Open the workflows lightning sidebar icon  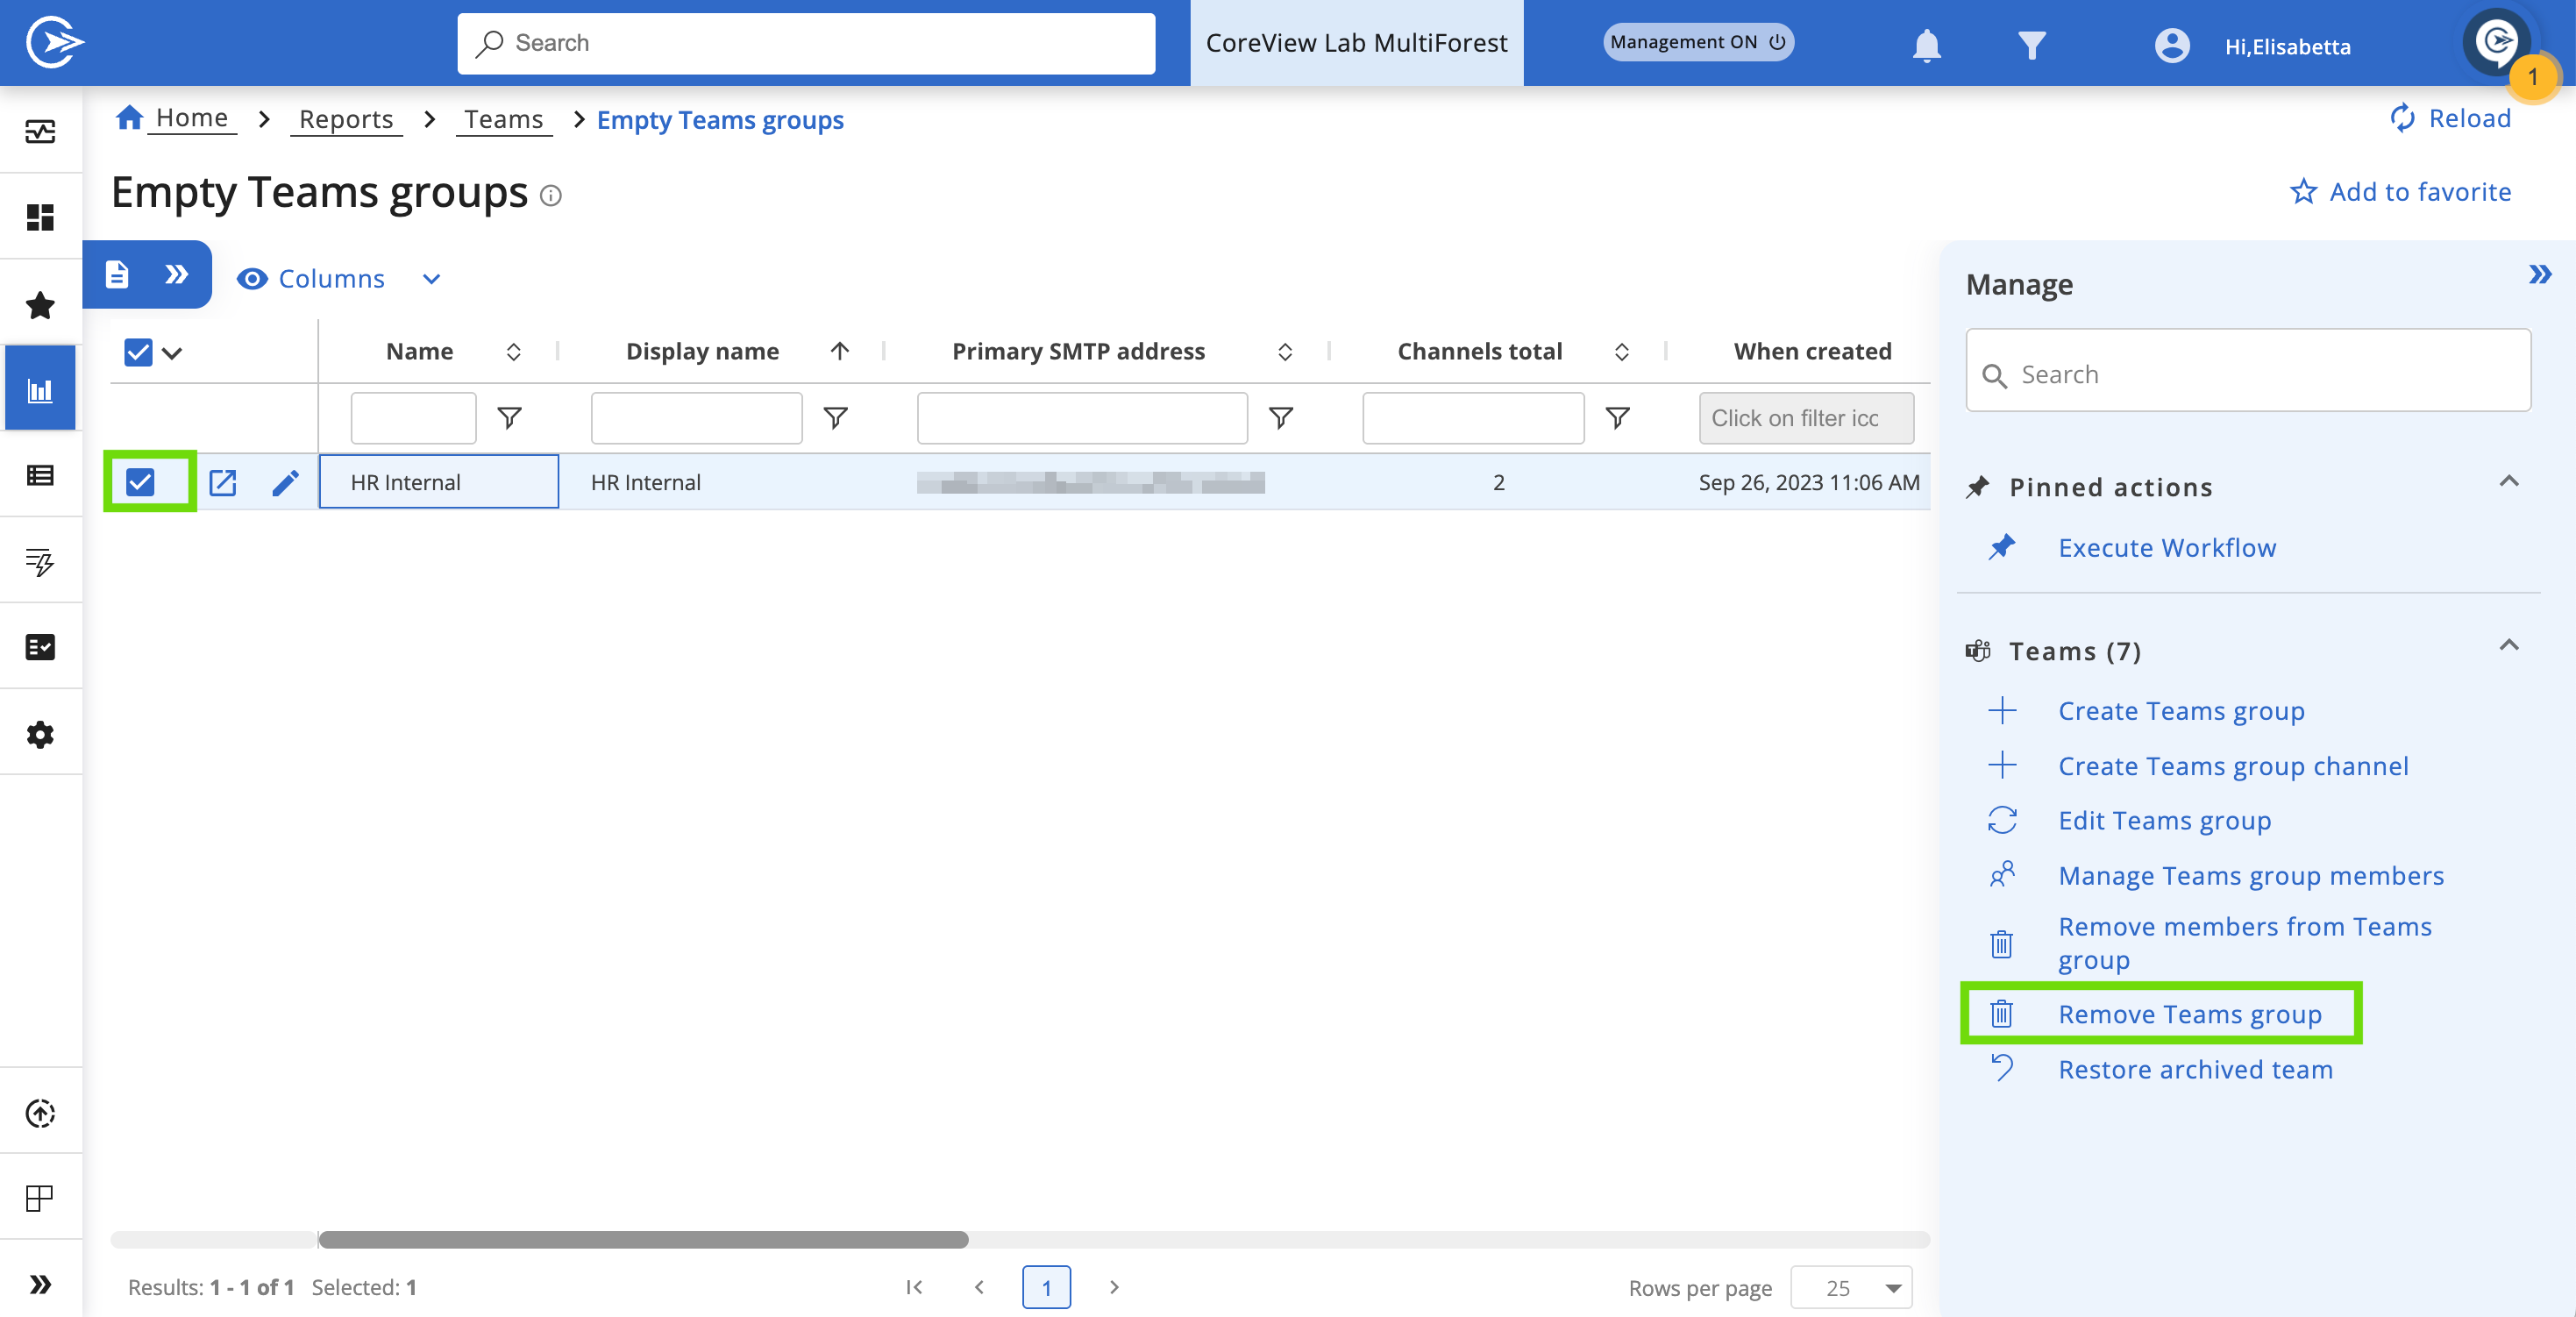(40, 562)
